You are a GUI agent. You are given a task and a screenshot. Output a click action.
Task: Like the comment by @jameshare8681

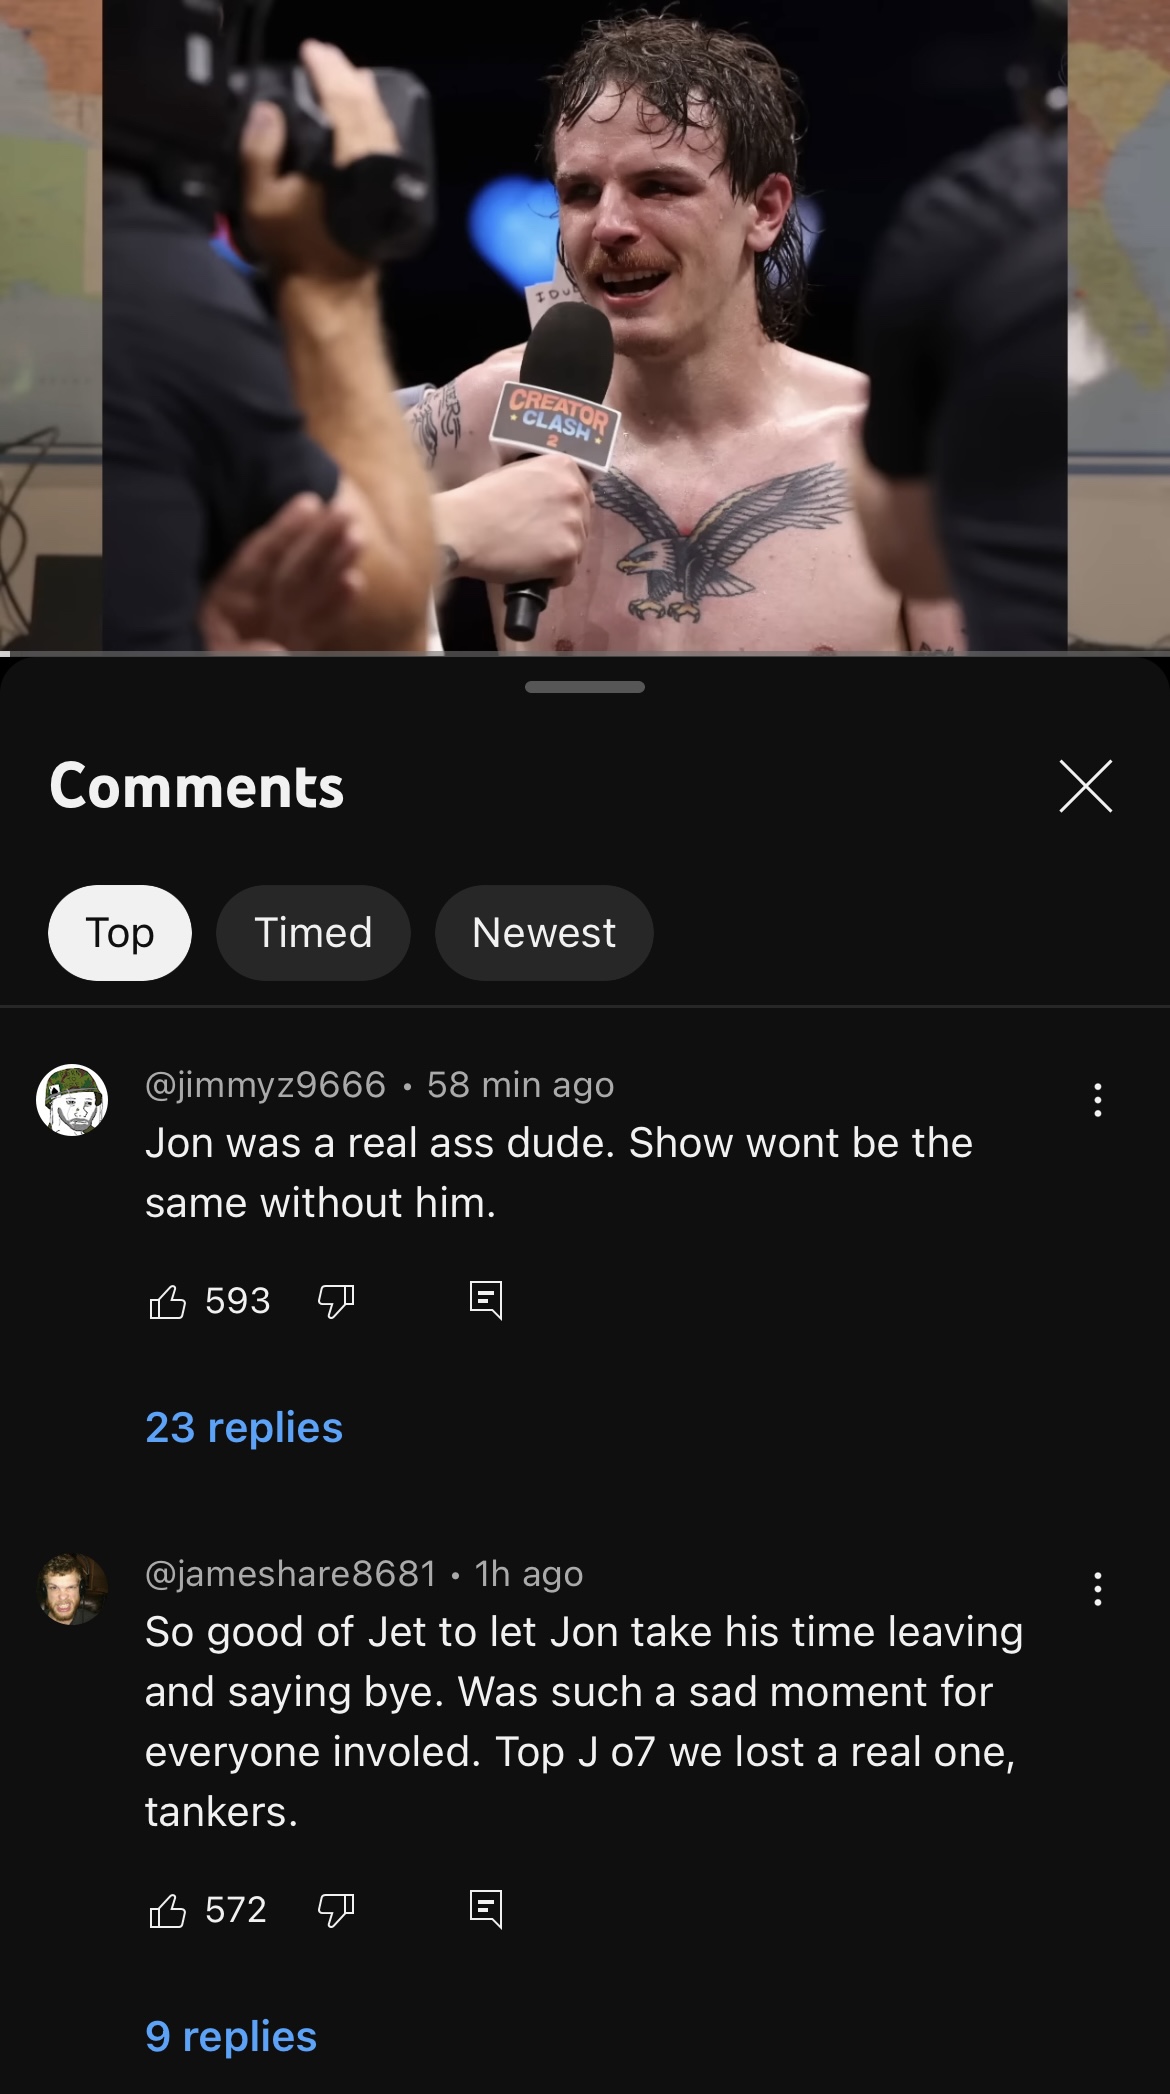(x=167, y=1910)
